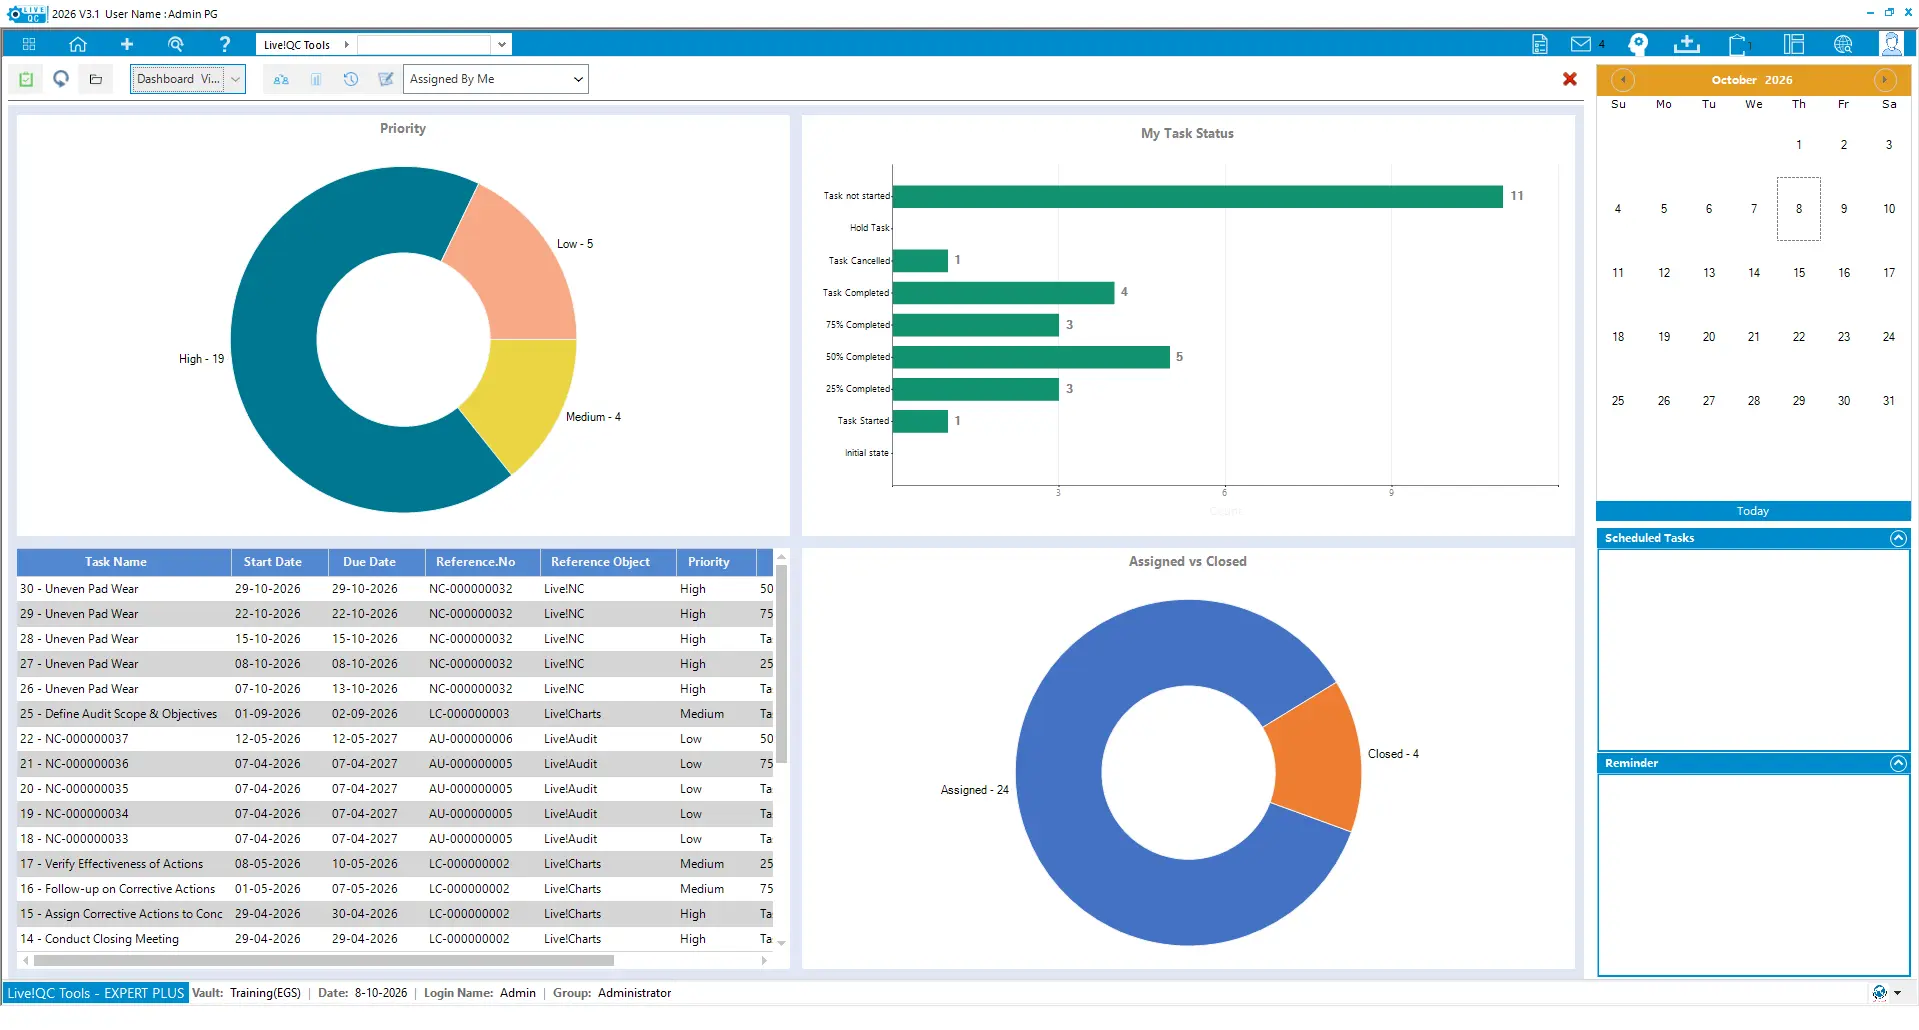Select October 15 in the calendar

pos(1799,273)
